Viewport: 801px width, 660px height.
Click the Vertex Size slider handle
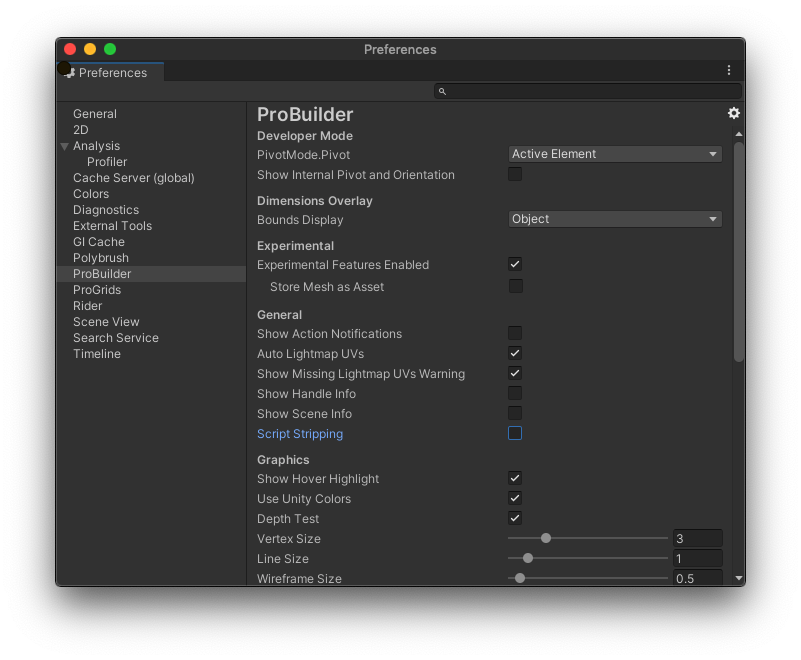coord(546,538)
